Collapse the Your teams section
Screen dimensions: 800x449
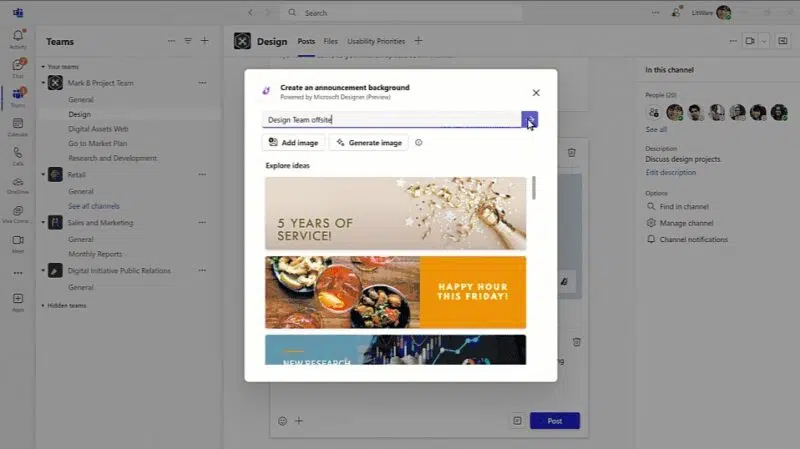(43, 67)
